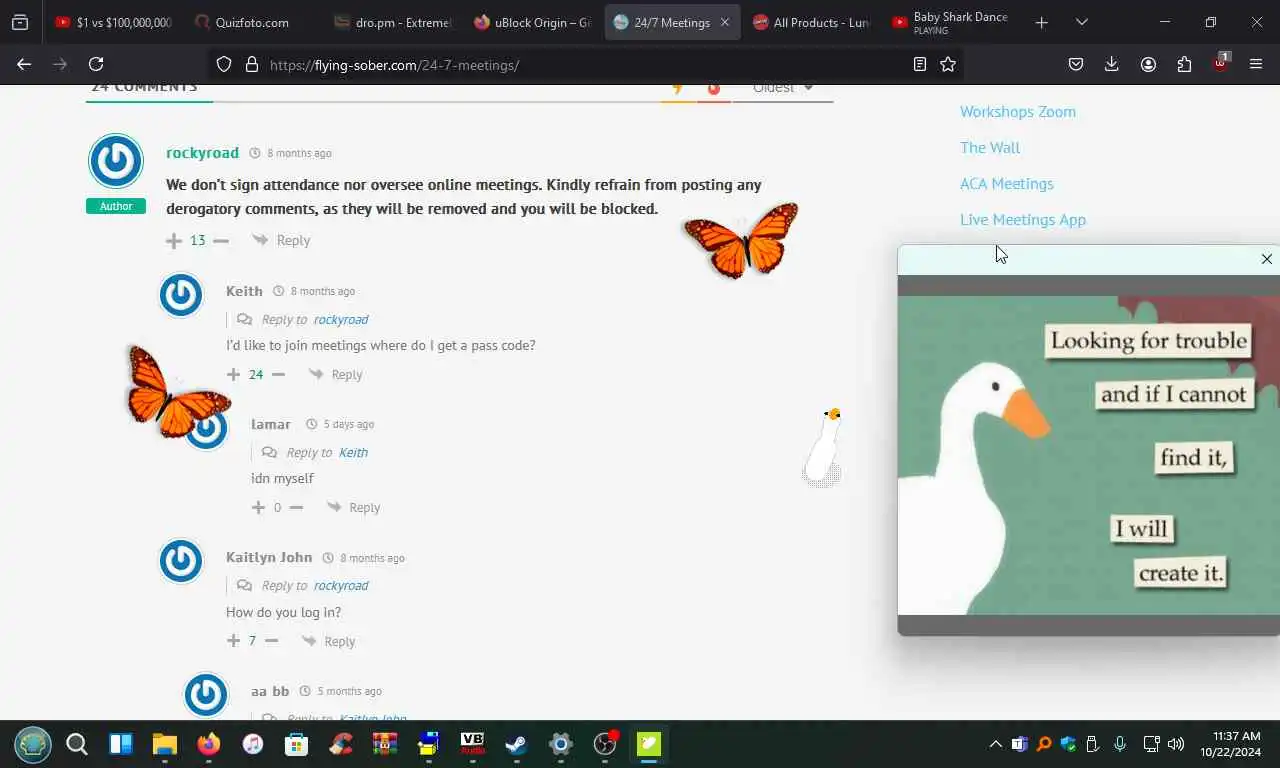Screen dimensions: 1280x768
Task: Switch to the $1 vs $100,000,000 tab
Action: [113, 22]
